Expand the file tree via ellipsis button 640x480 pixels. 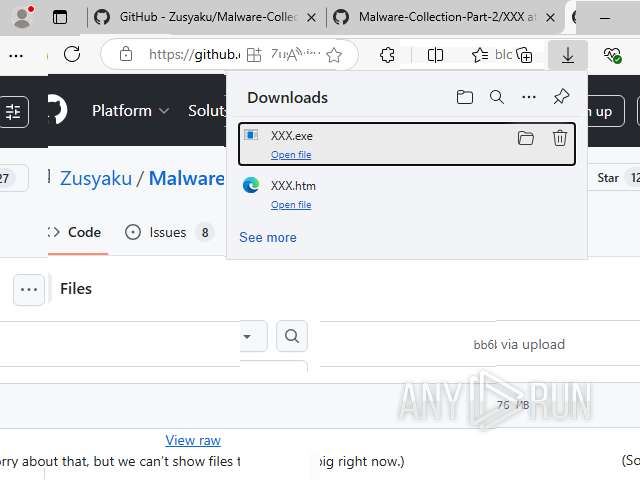click(x=29, y=290)
